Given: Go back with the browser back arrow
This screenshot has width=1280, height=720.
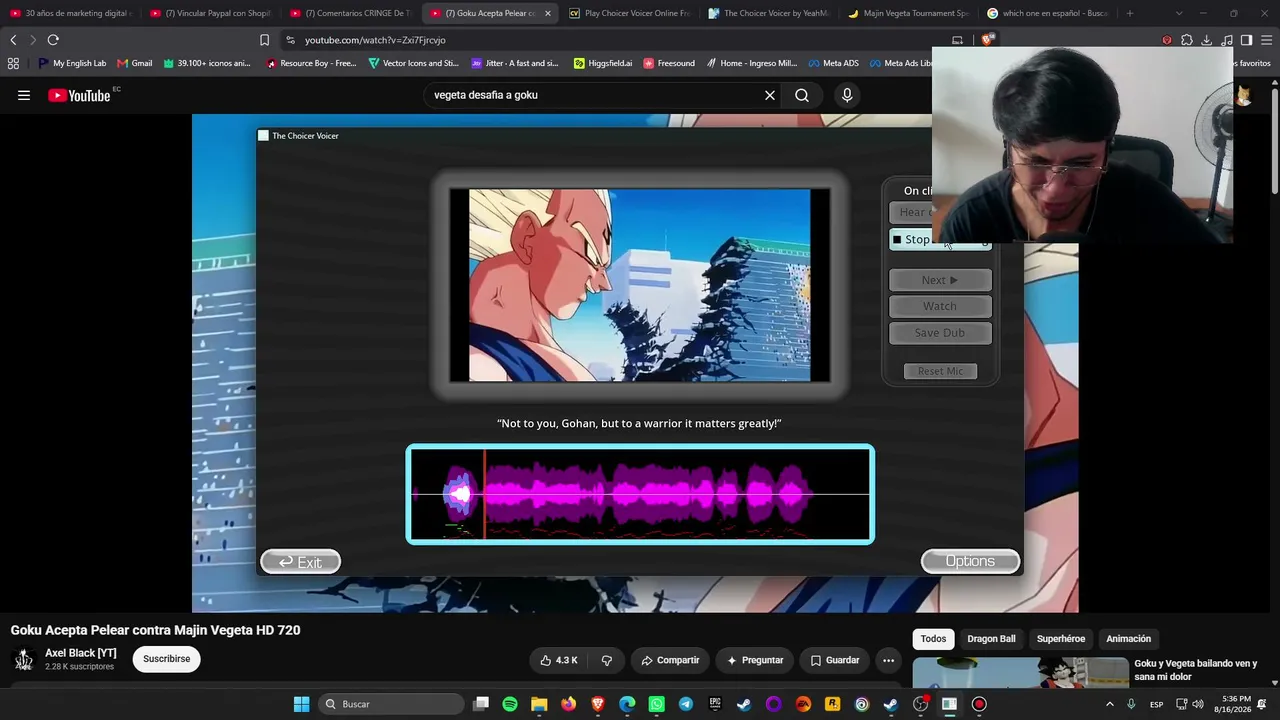Looking at the screenshot, I should (13, 40).
